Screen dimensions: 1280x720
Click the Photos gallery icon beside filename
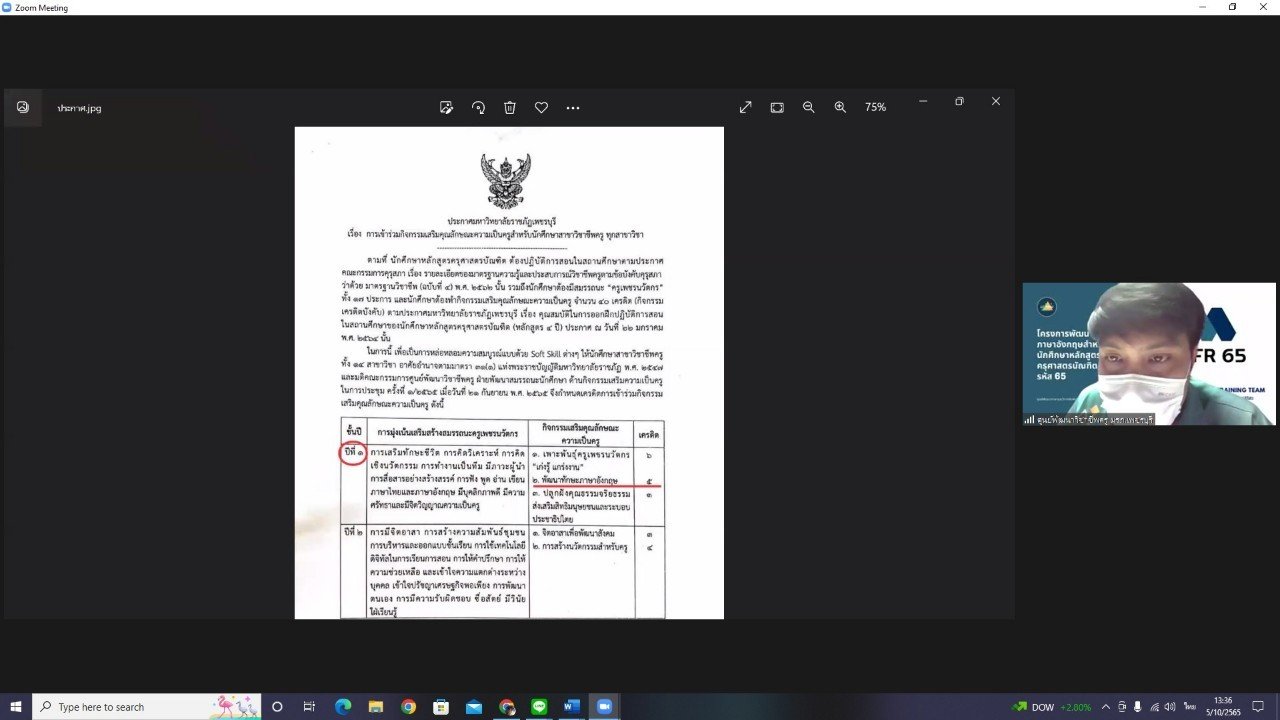click(23, 107)
